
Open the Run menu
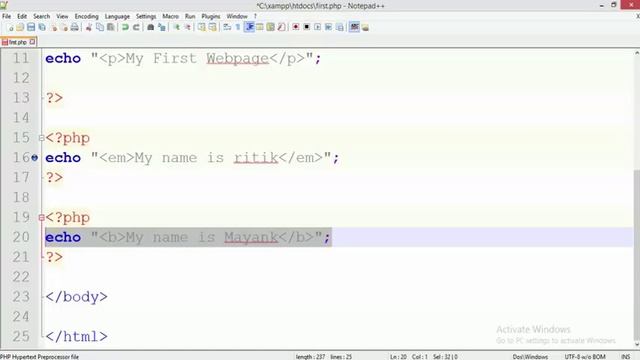(190, 16)
